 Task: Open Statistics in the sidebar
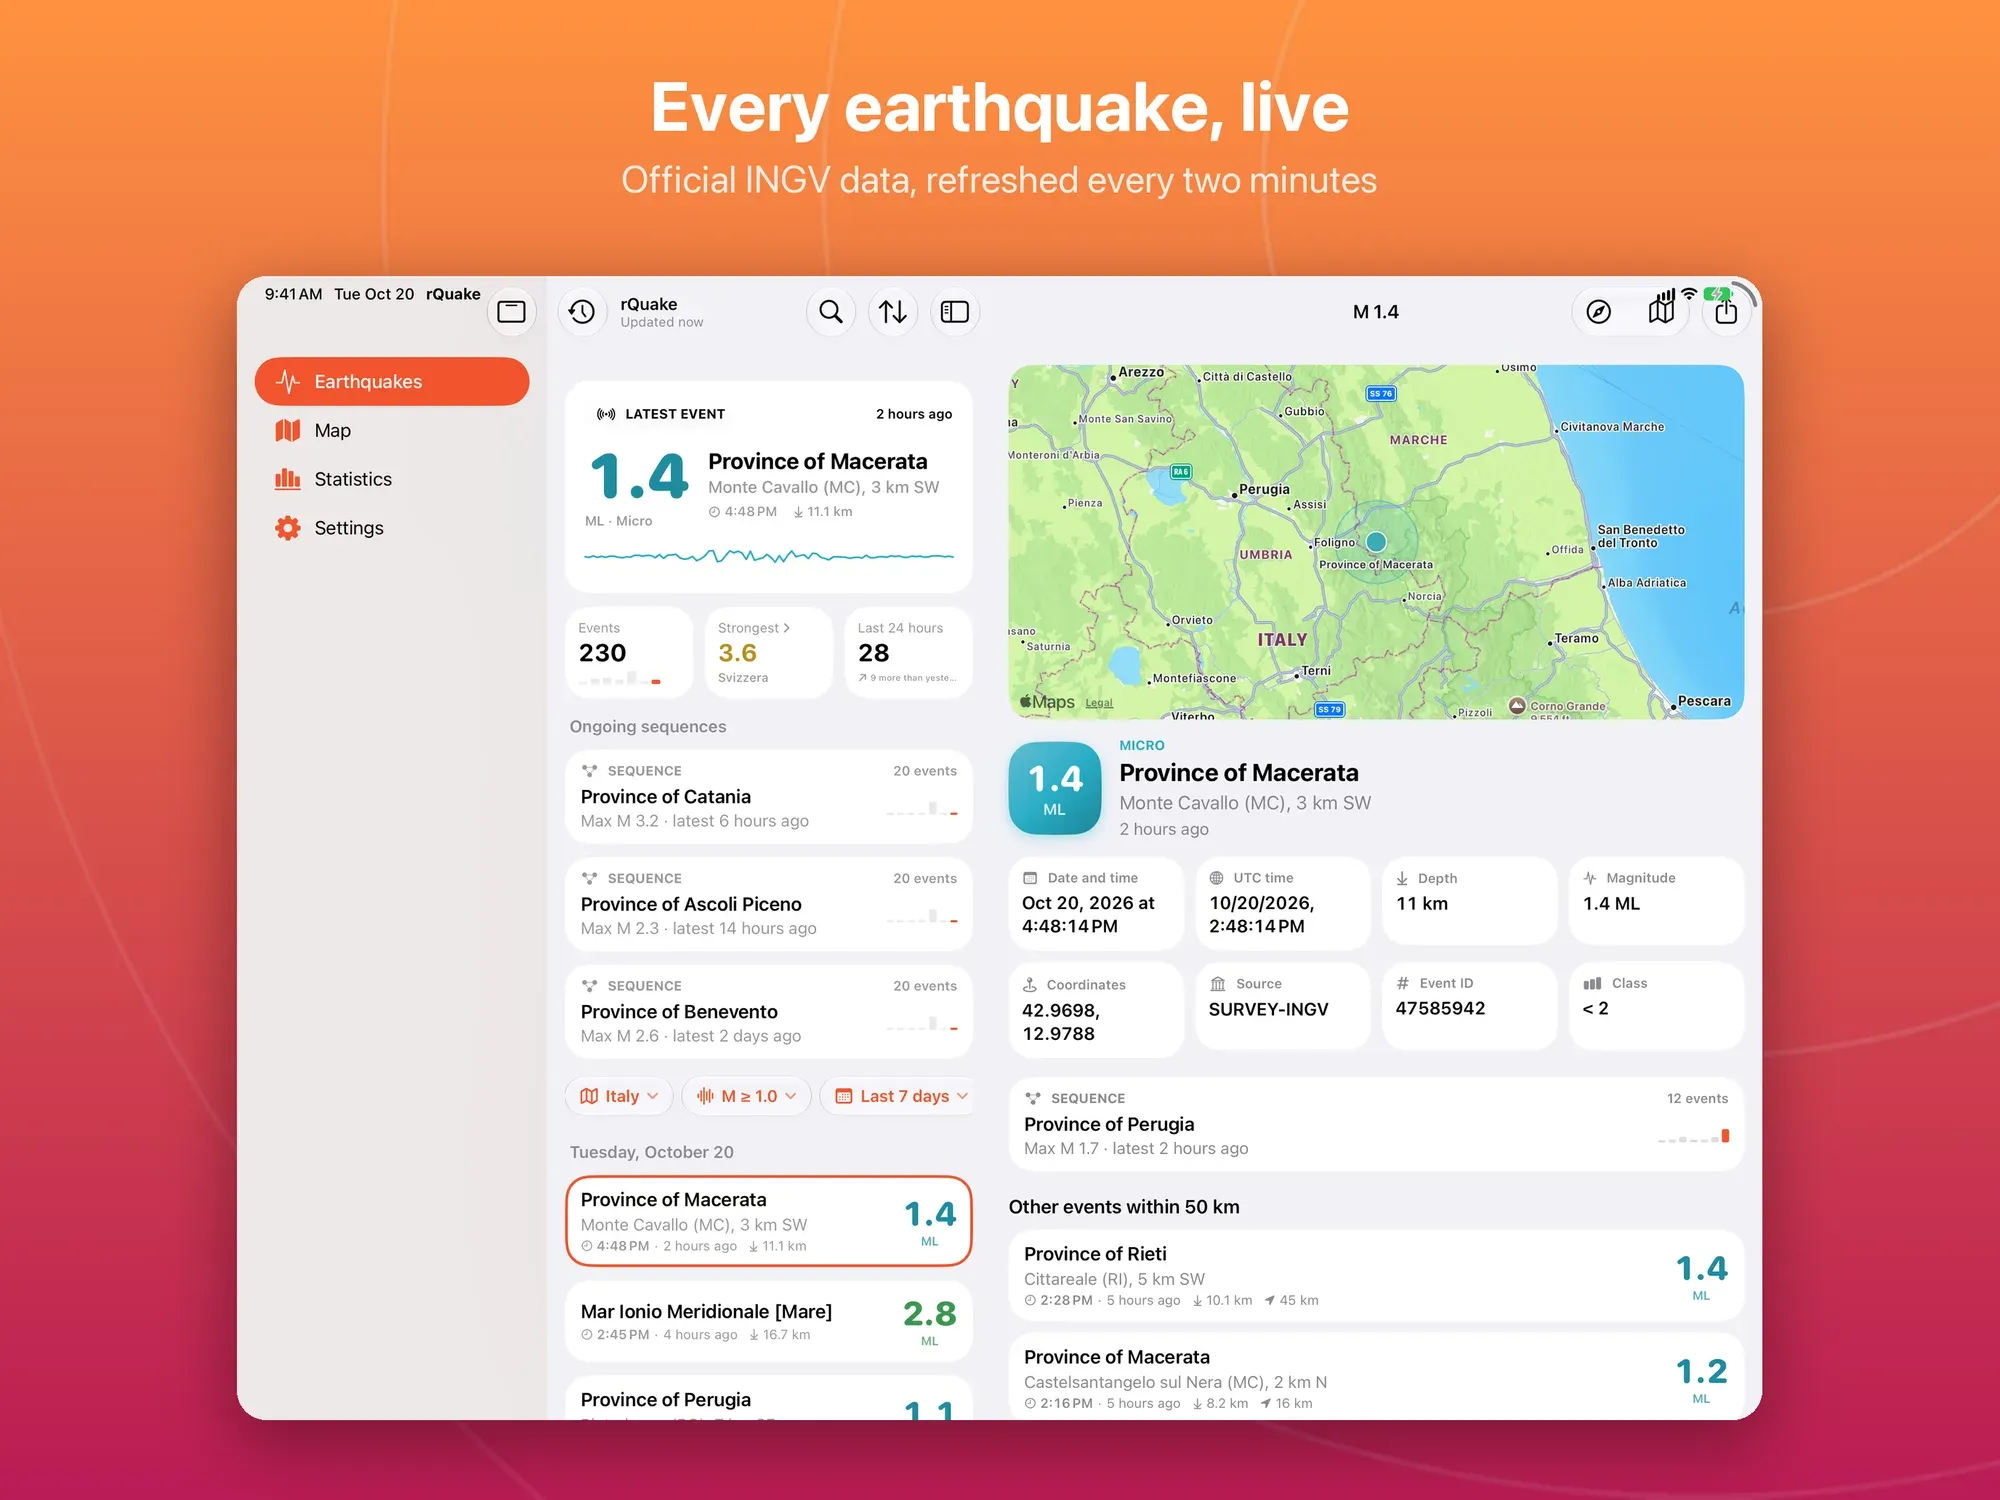pyautogui.click(x=392, y=479)
